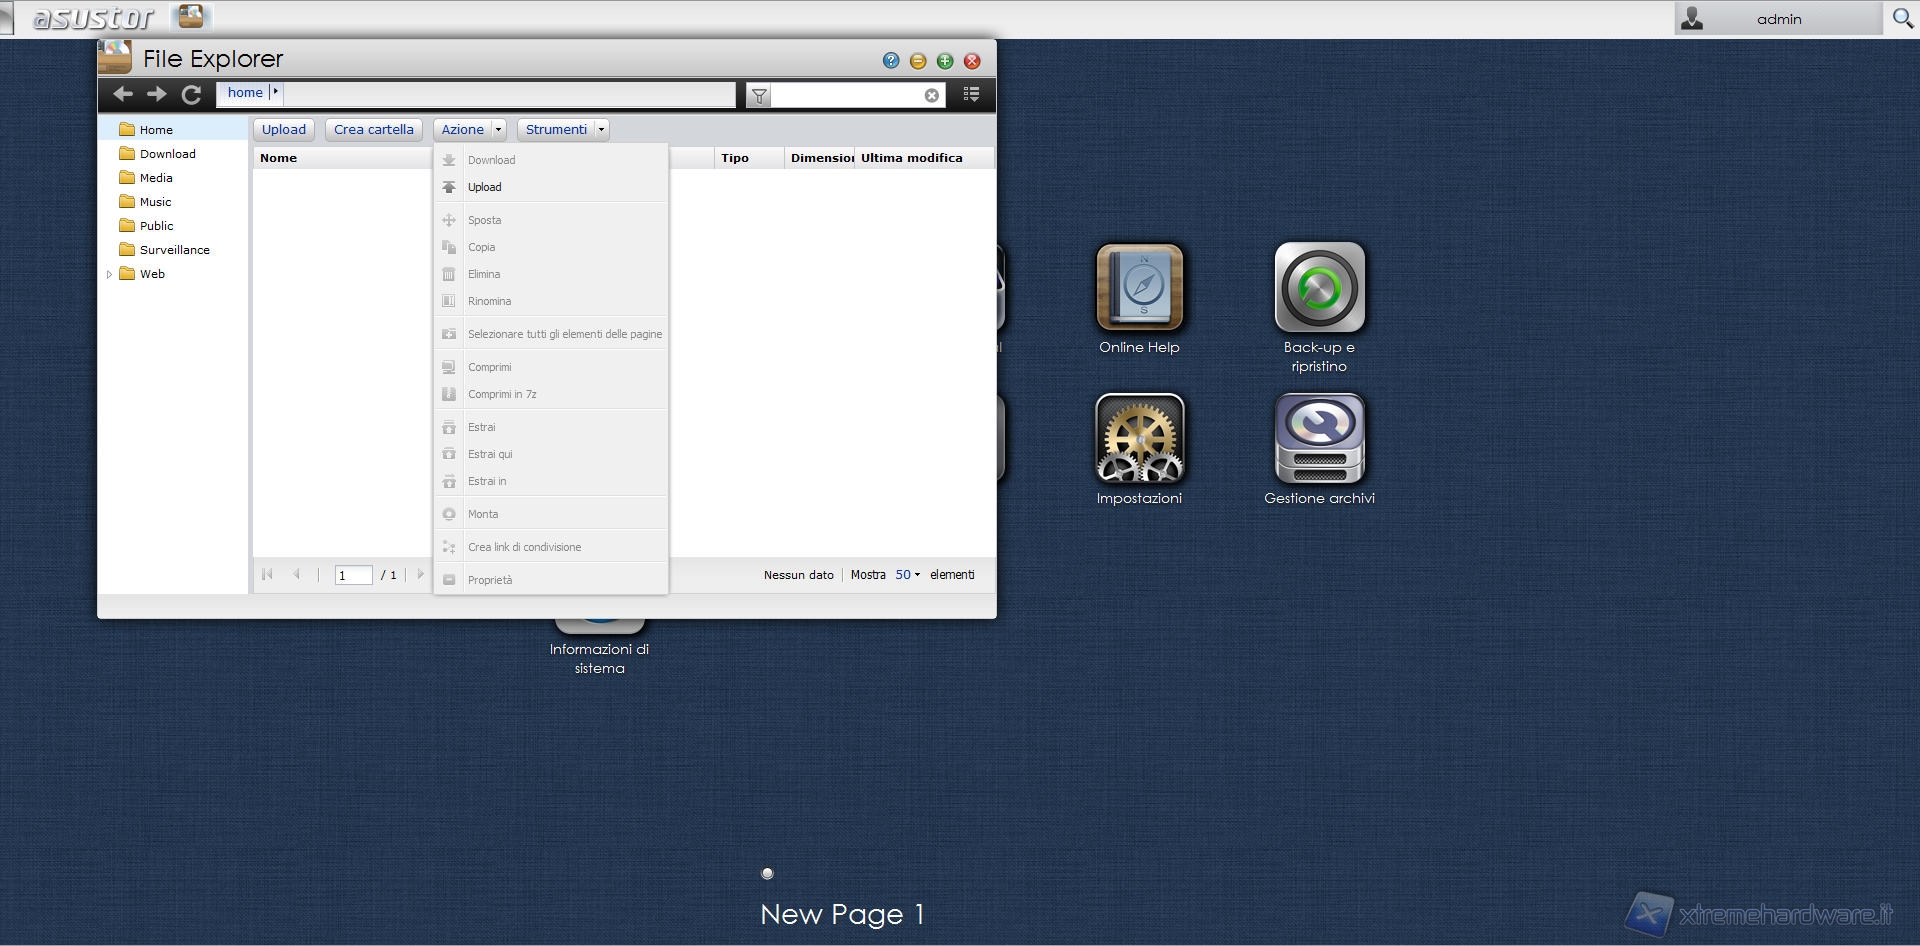Image resolution: width=1920 pixels, height=946 pixels.
Task: Toggle the list view mode icon
Action: [x=971, y=94]
